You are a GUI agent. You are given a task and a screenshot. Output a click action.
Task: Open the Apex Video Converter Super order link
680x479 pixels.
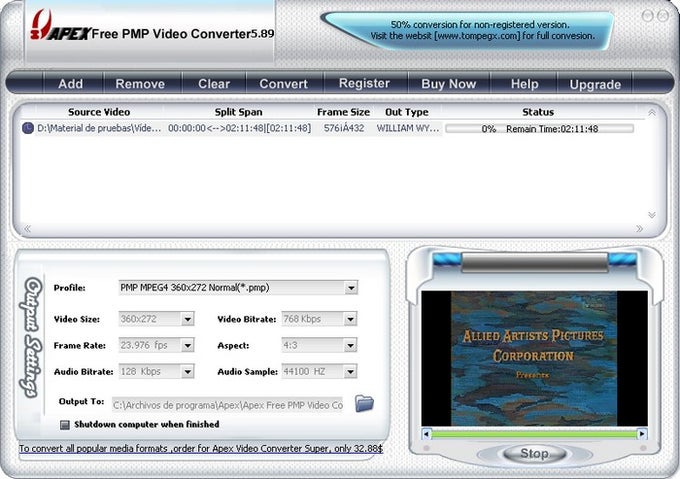pos(201,449)
